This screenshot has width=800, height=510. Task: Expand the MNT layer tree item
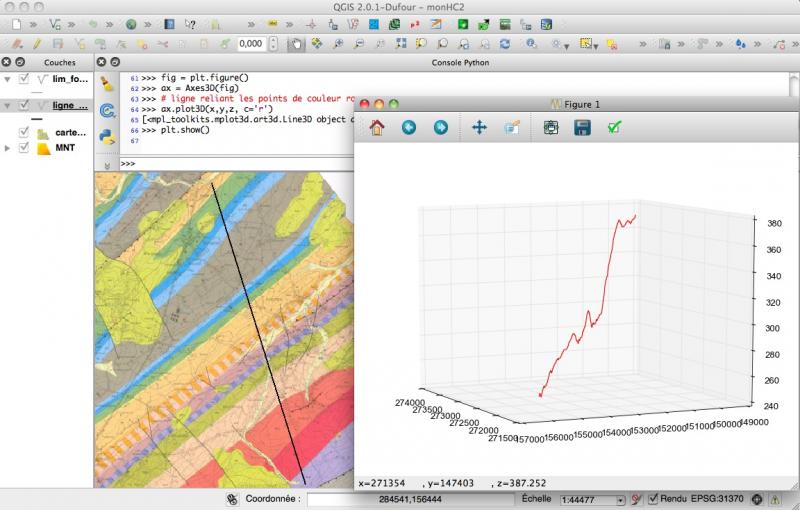click(x=8, y=148)
